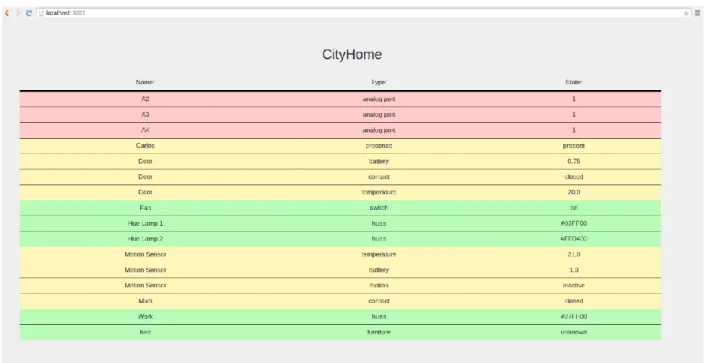705x363 pixels.
Task: Go back using the browser back arrow
Action: point(7,13)
